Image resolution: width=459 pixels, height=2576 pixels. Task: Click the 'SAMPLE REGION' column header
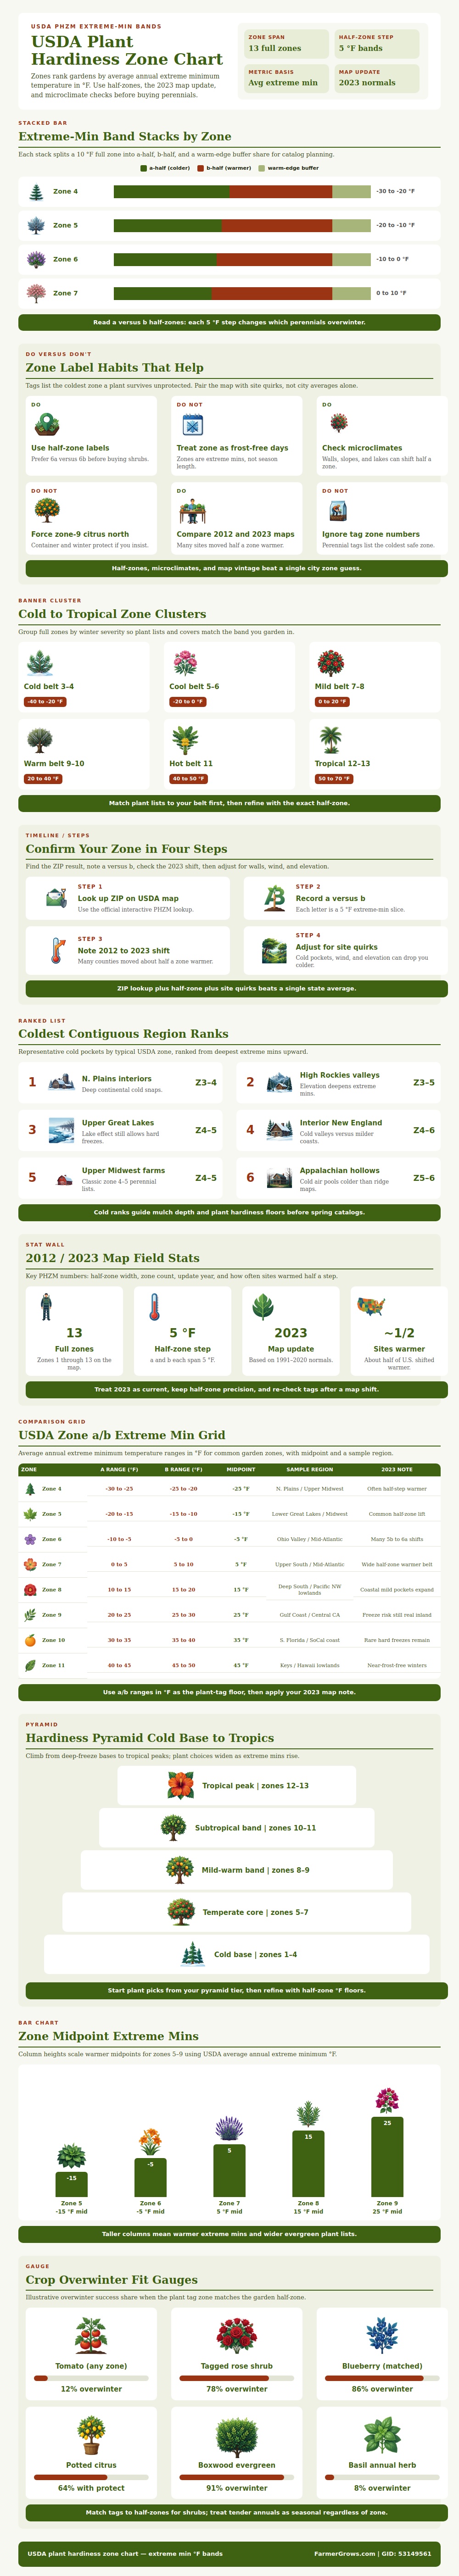click(x=310, y=1470)
